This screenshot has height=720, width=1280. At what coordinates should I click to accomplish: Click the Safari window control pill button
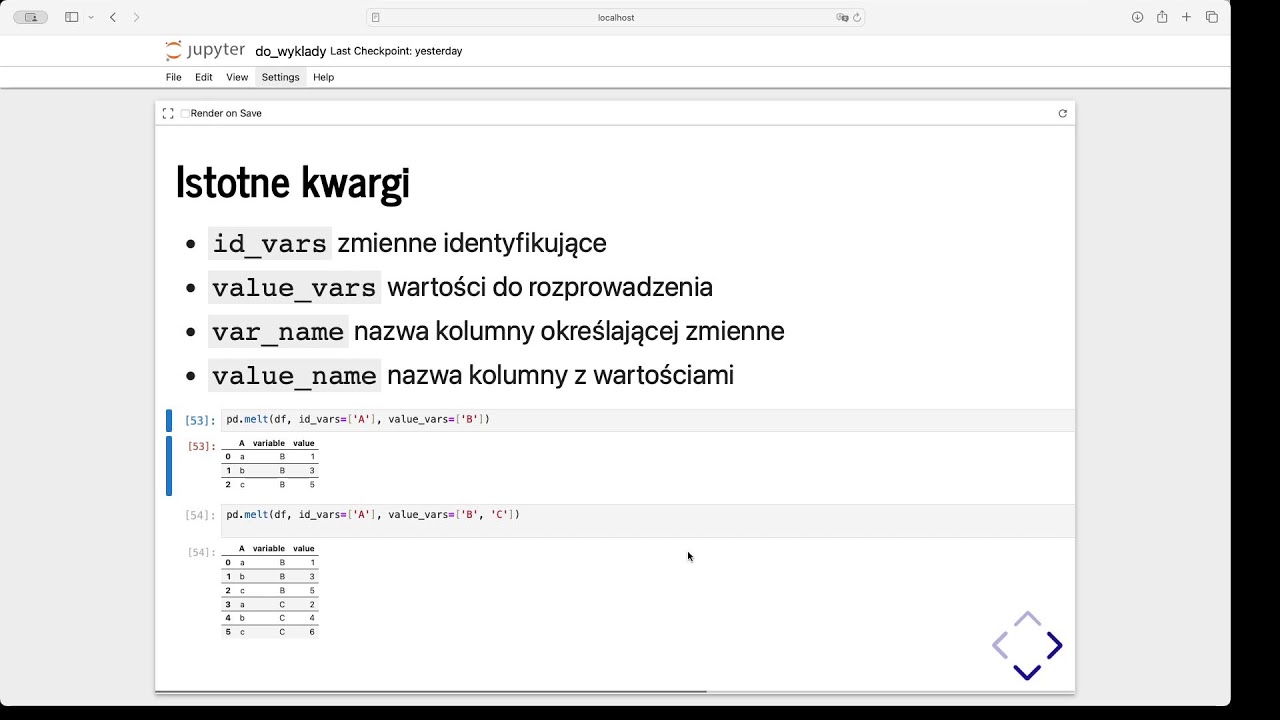click(x=30, y=17)
